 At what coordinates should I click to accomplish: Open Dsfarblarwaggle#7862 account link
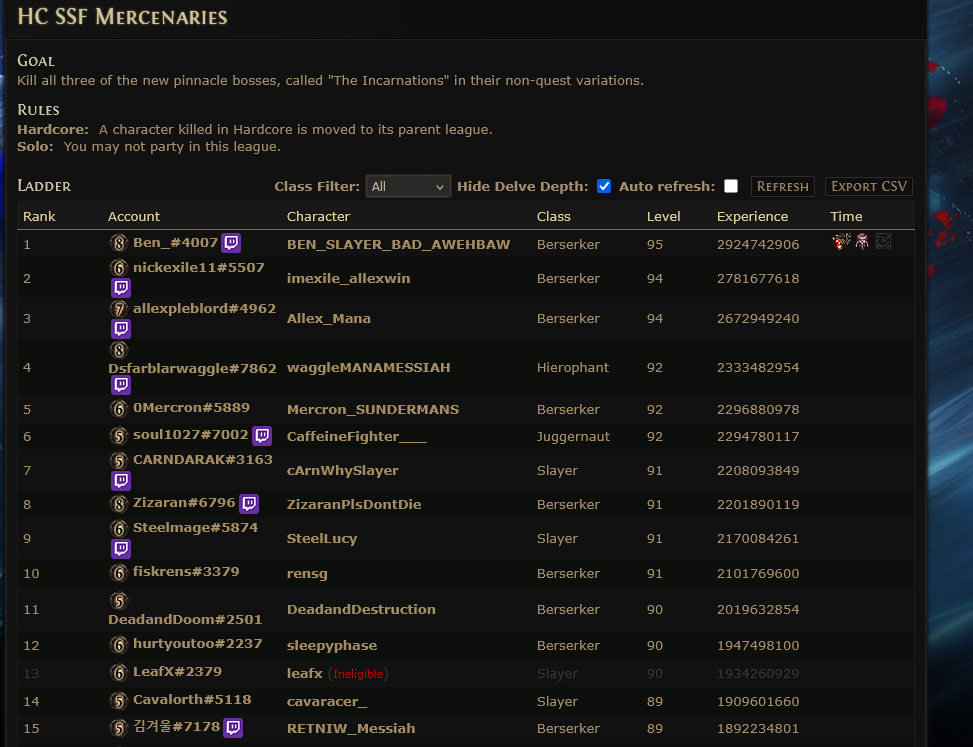point(192,368)
